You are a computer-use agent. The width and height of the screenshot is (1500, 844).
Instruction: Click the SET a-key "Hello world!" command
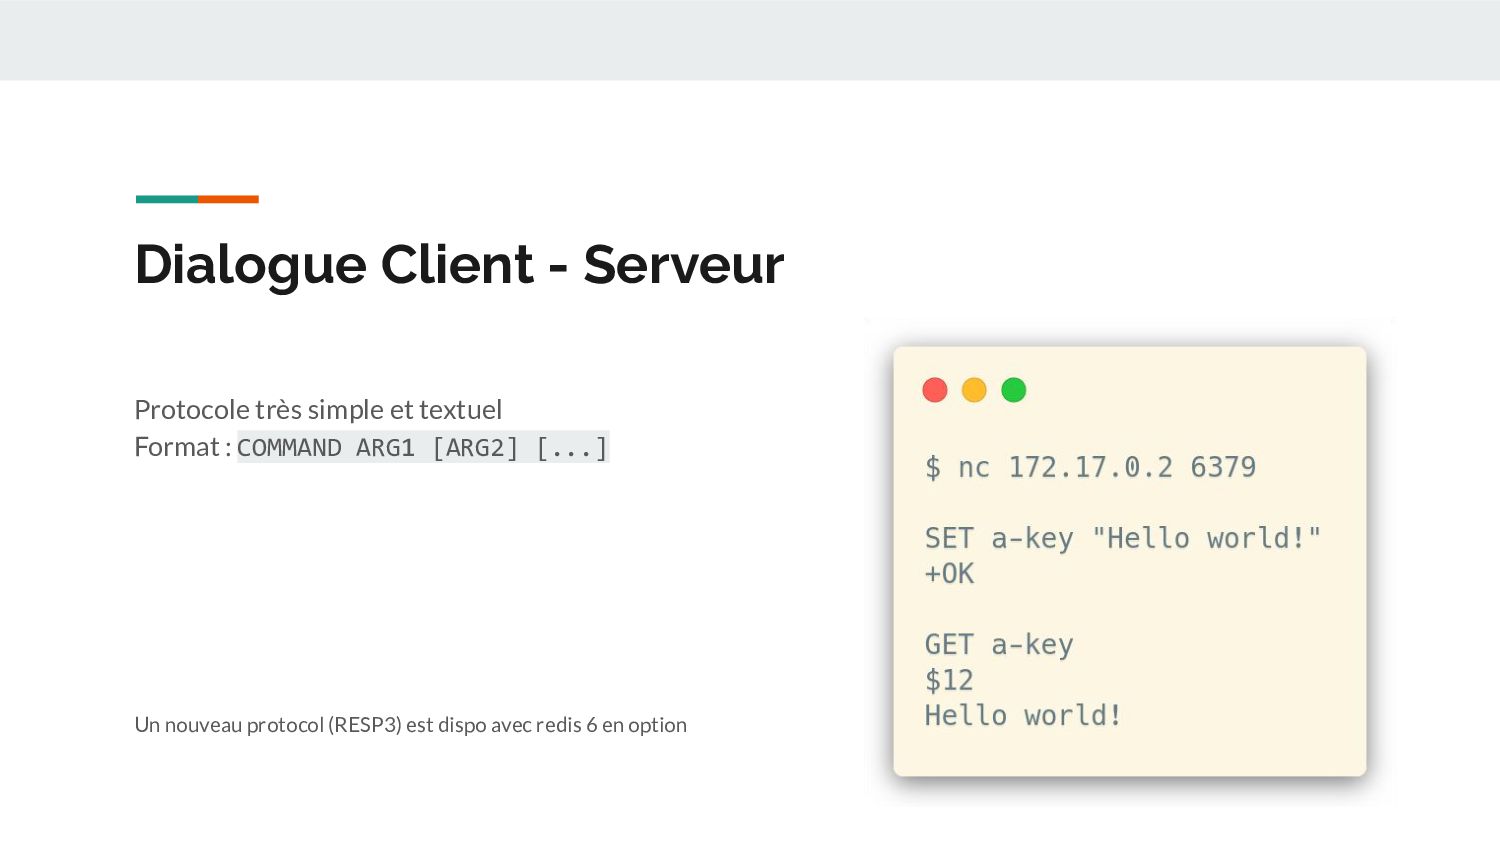[x=1122, y=538]
